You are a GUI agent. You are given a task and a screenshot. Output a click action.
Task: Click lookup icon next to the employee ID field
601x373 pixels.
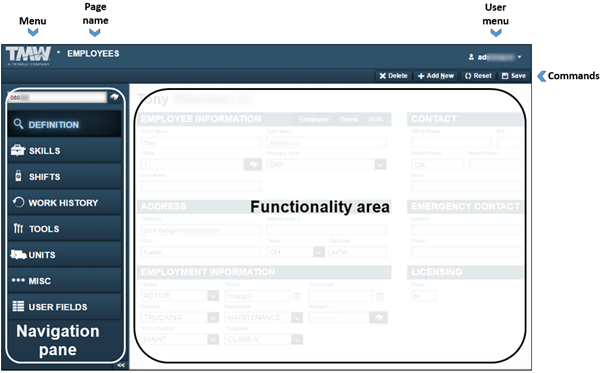[x=114, y=97]
